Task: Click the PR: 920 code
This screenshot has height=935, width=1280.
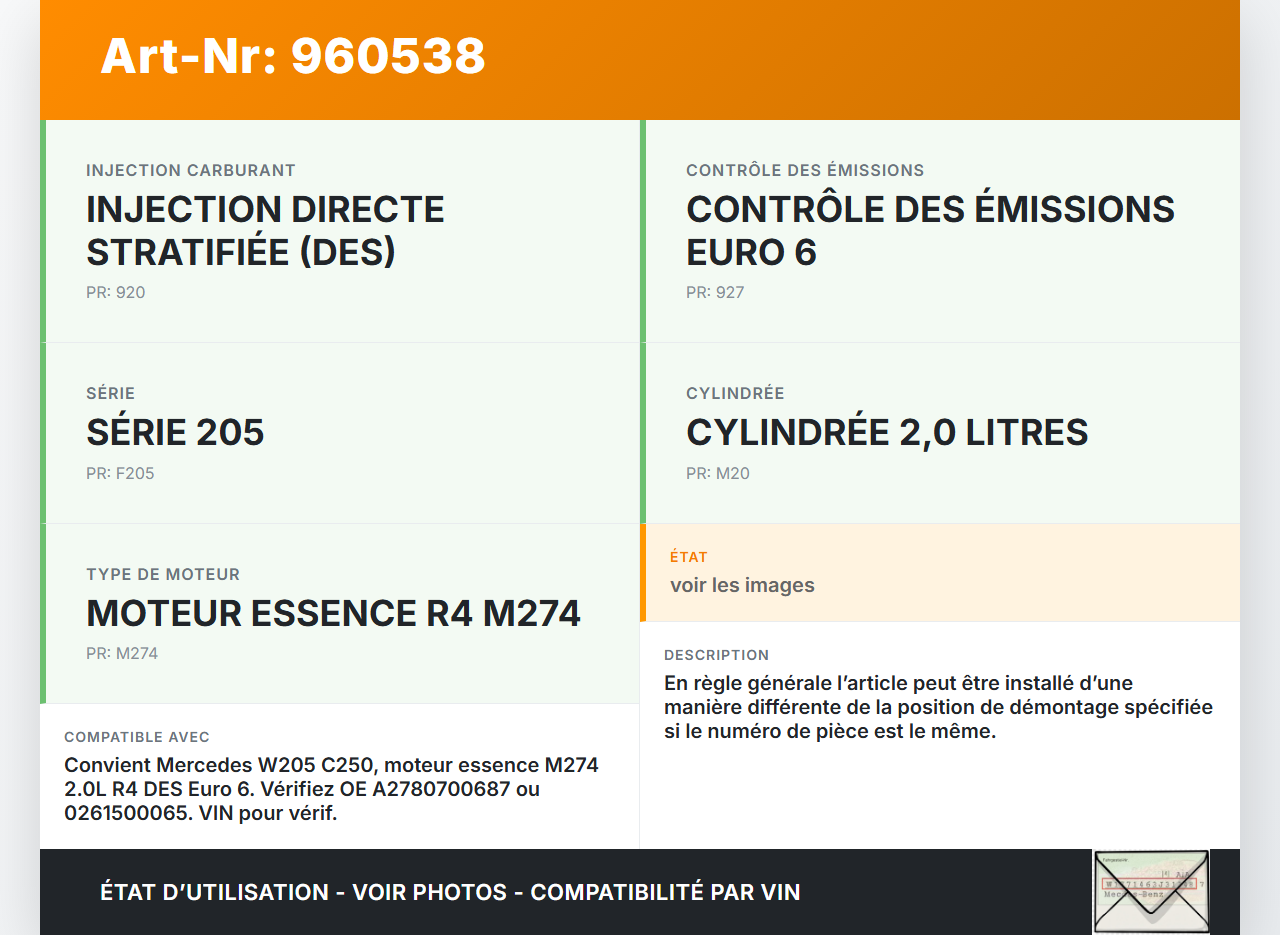Action: 115,293
